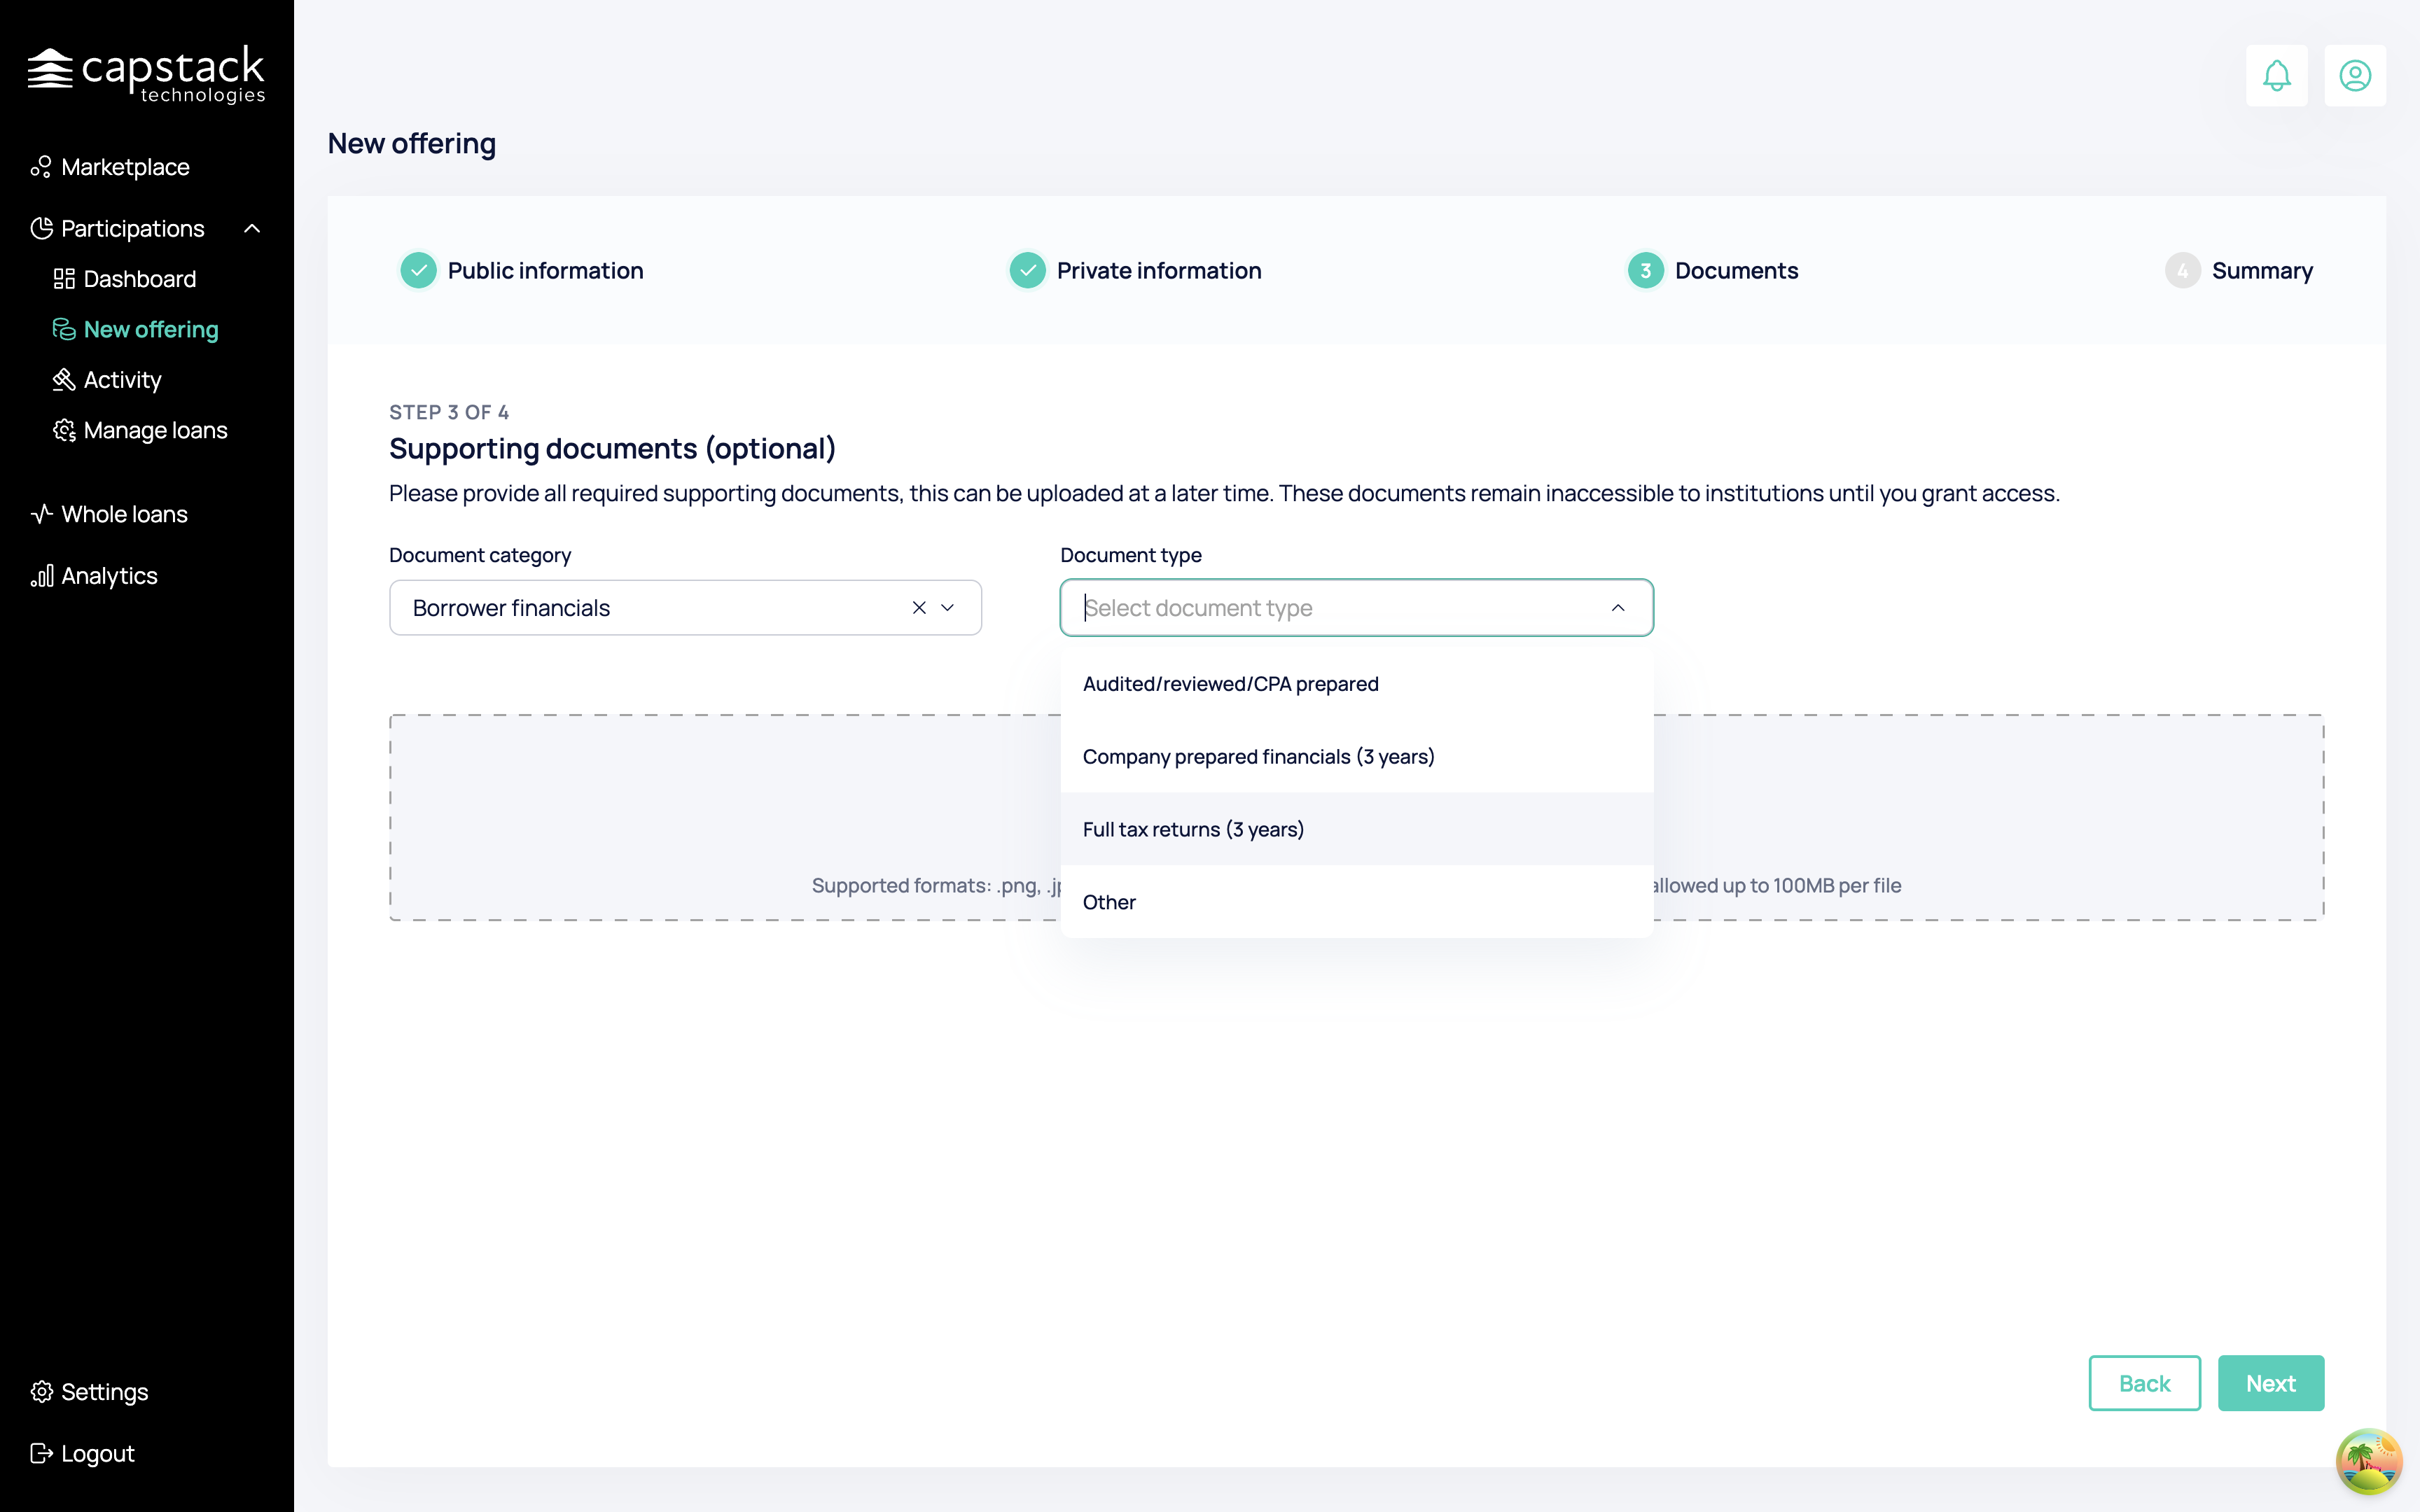Click the Capstack Technologies logo

click(x=146, y=74)
